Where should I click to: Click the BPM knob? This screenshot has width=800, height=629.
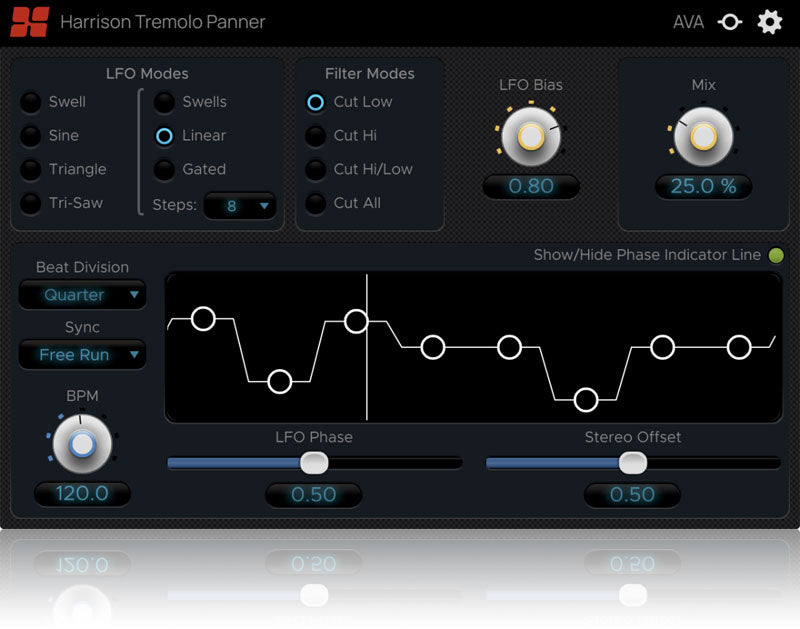point(82,444)
